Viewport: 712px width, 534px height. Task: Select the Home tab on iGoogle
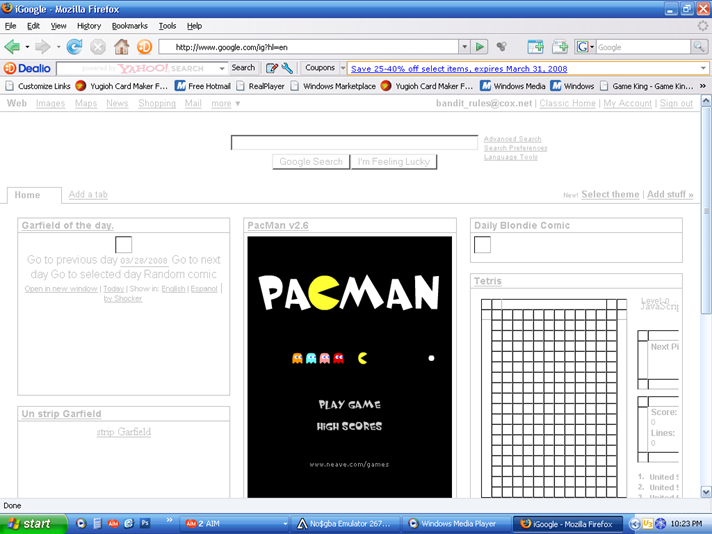coord(28,195)
